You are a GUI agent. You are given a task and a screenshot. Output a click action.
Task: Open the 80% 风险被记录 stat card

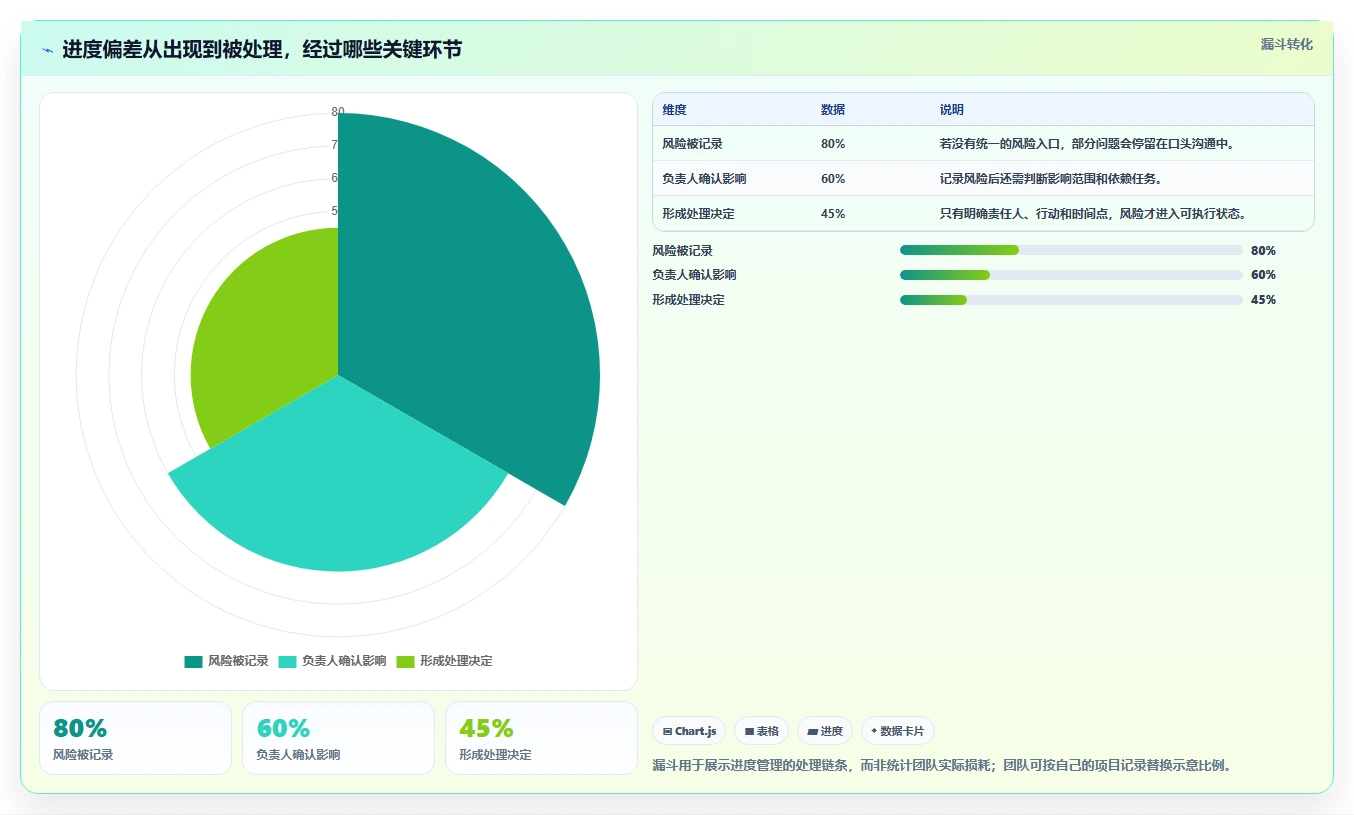pos(135,738)
